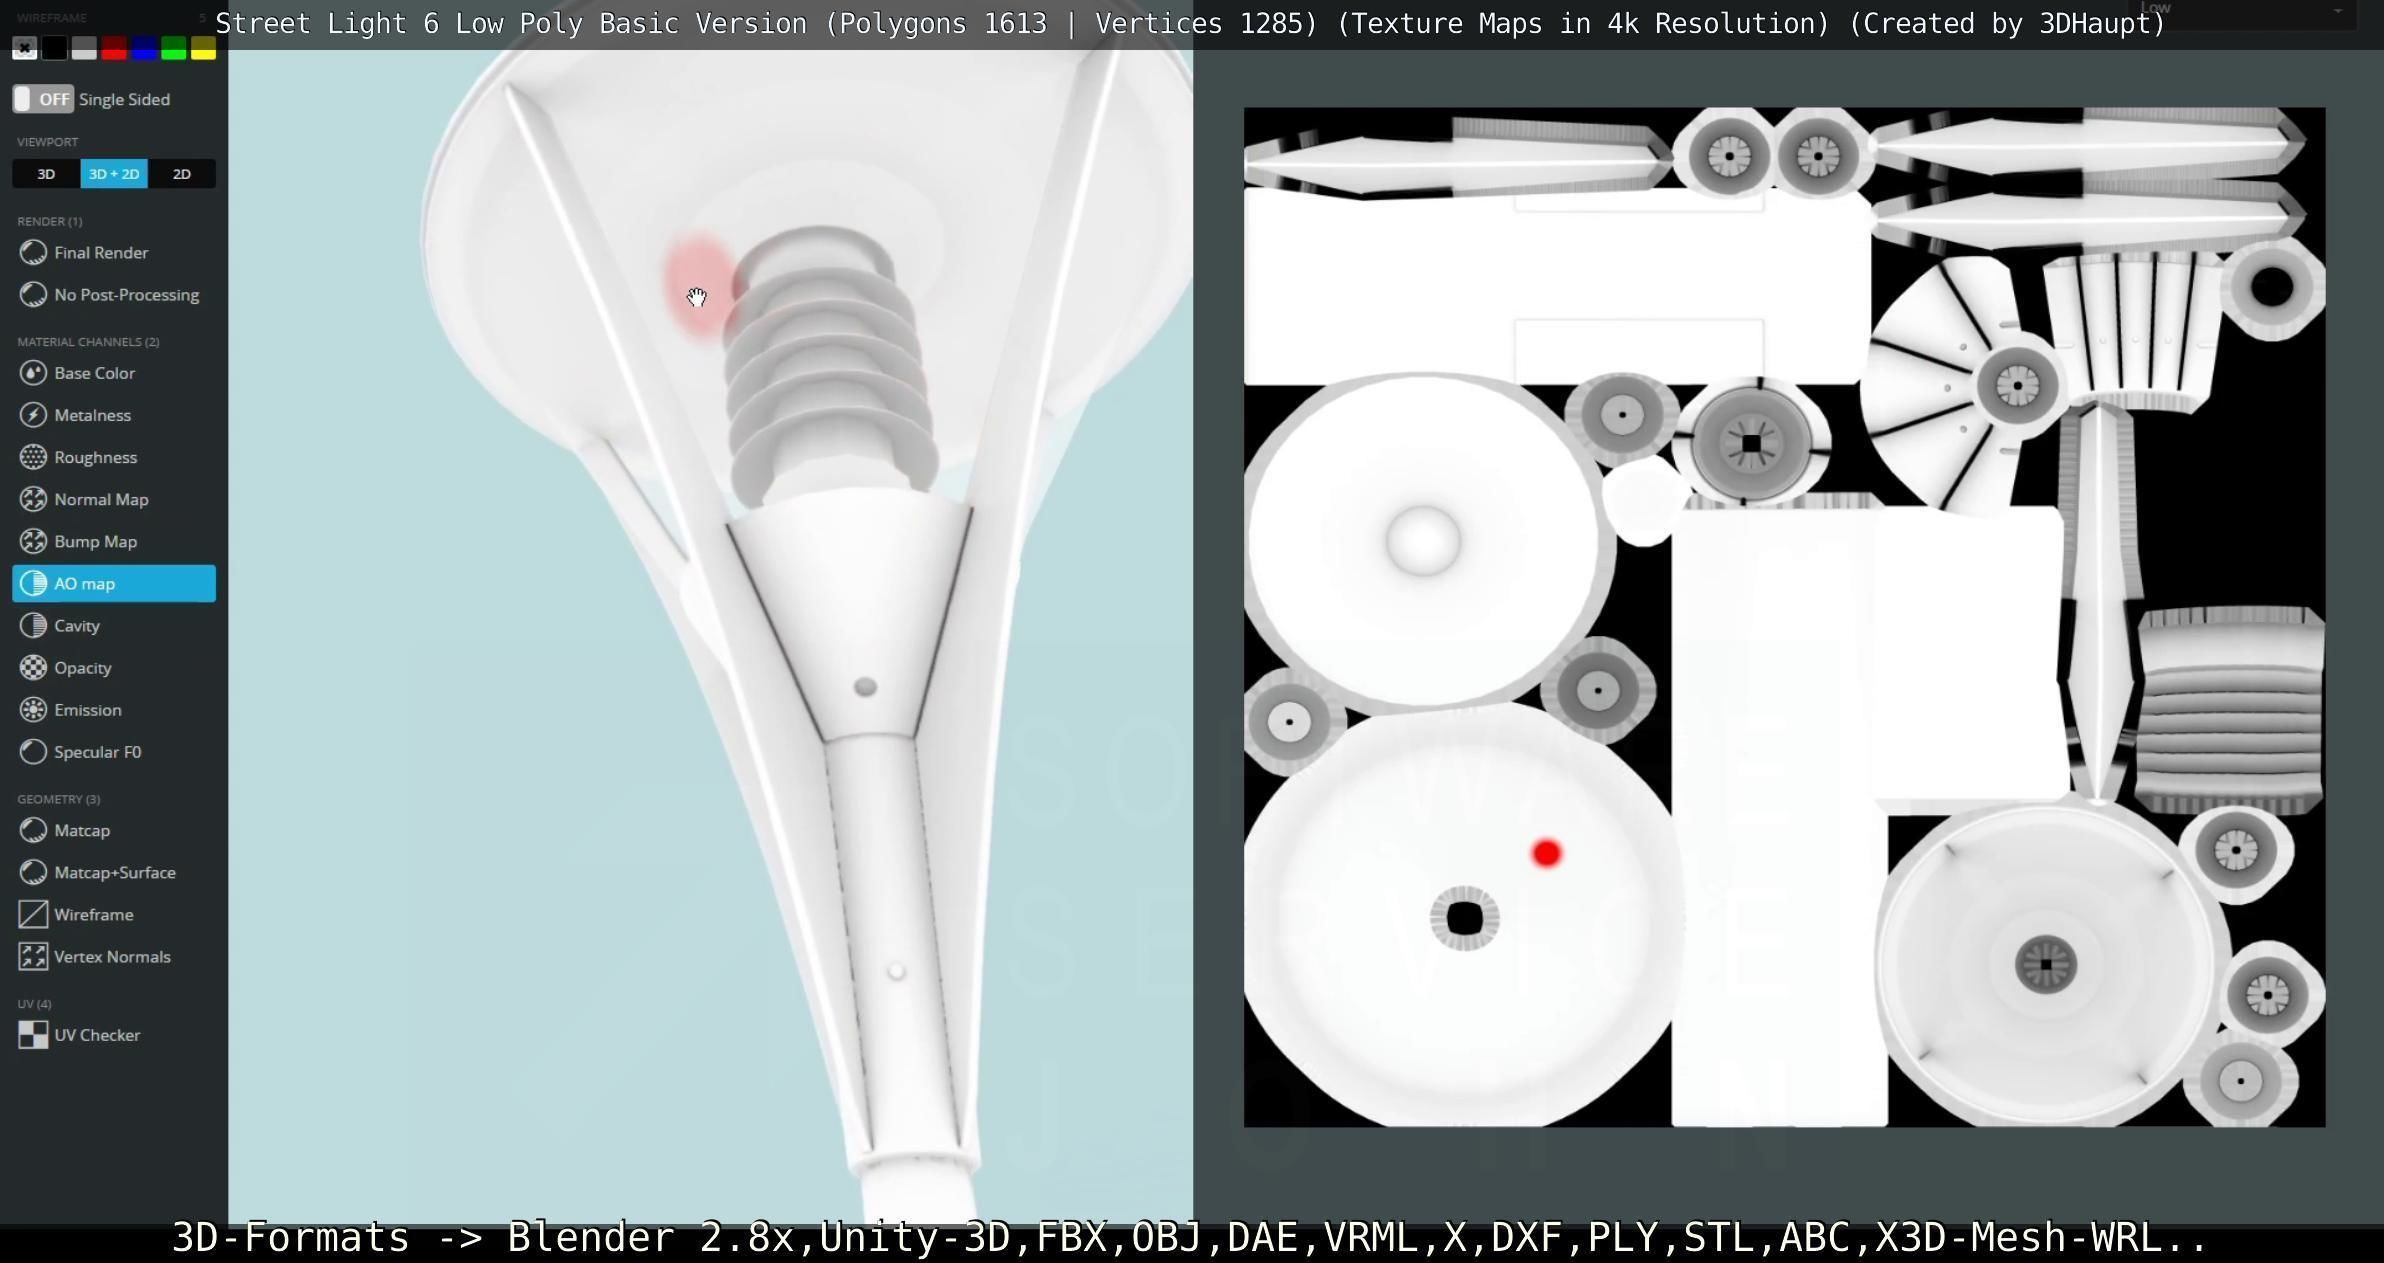Click the red dot on the UV map
The height and width of the screenshot is (1263, 2384).
point(1546,853)
